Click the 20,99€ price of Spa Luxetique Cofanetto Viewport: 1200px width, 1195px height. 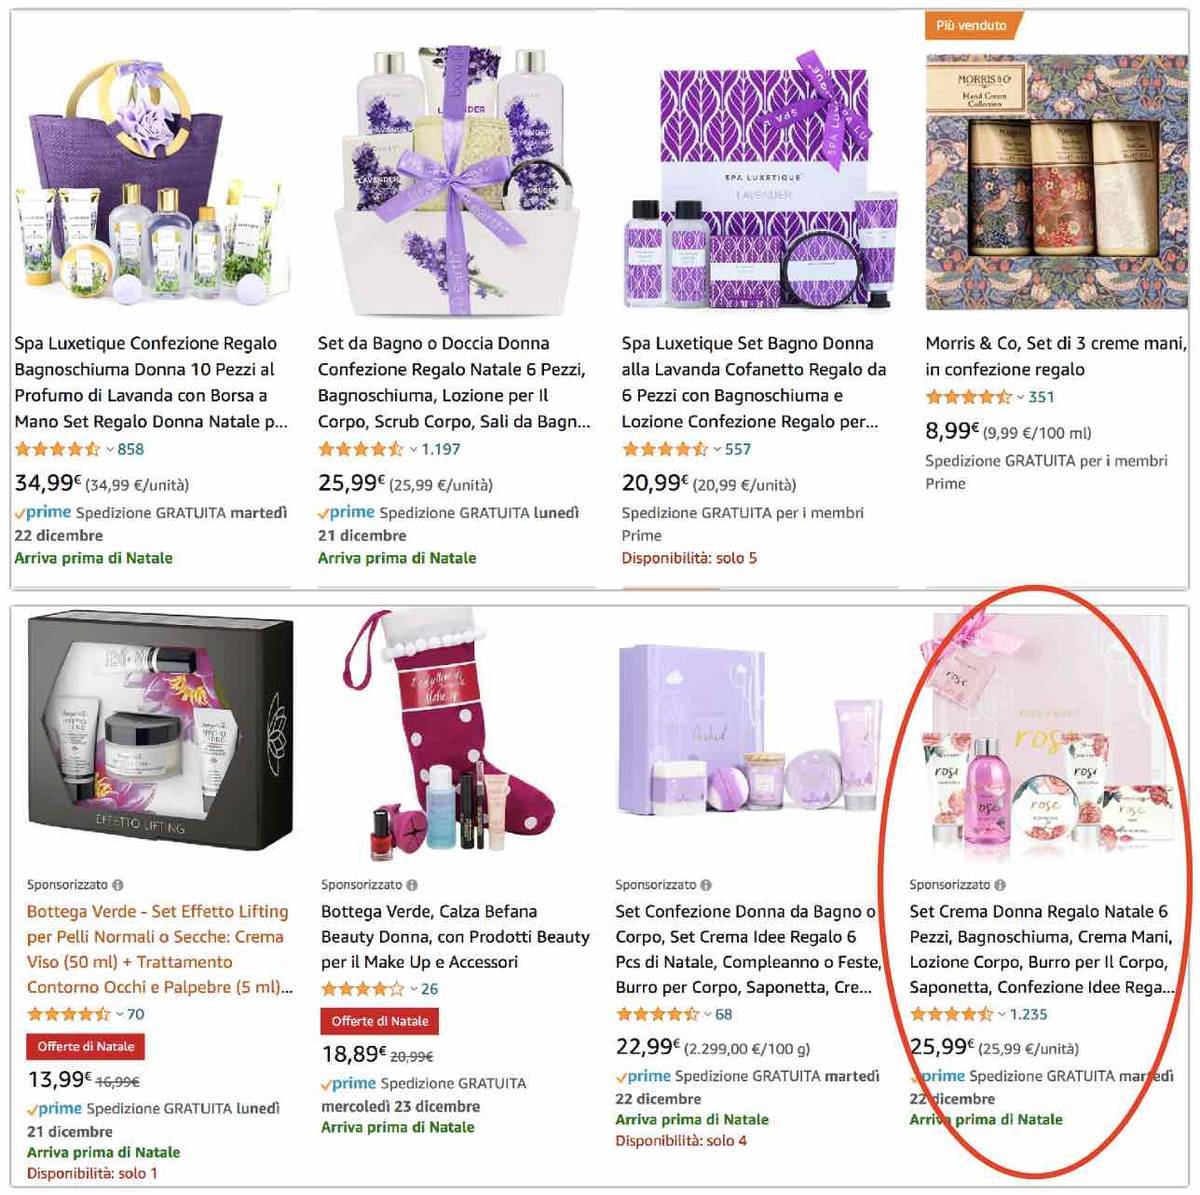(654, 483)
